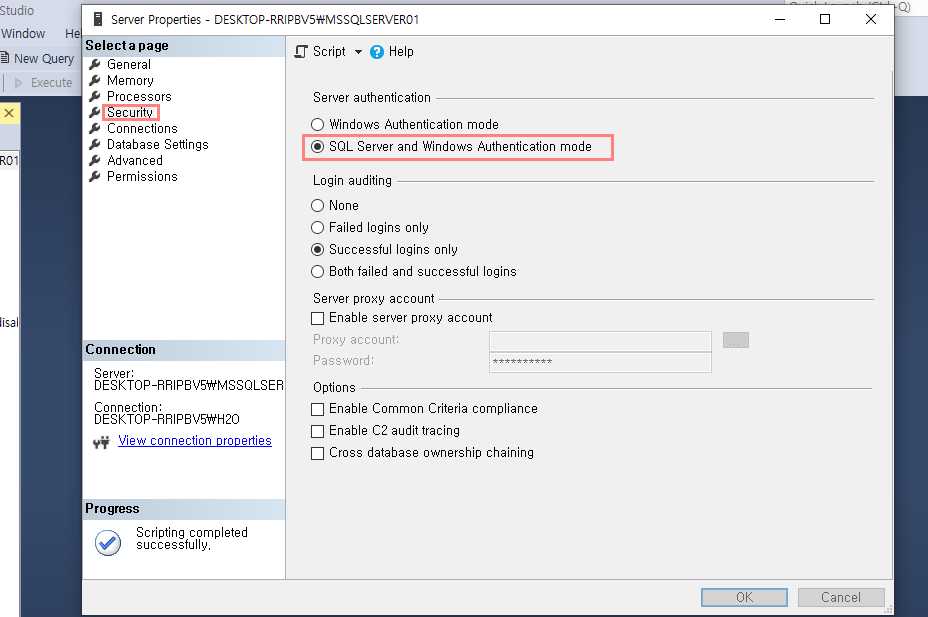Viewport: 928px width, 617px height.
Task: Click the OK button
Action: pyautogui.click(x=744, y=597)
